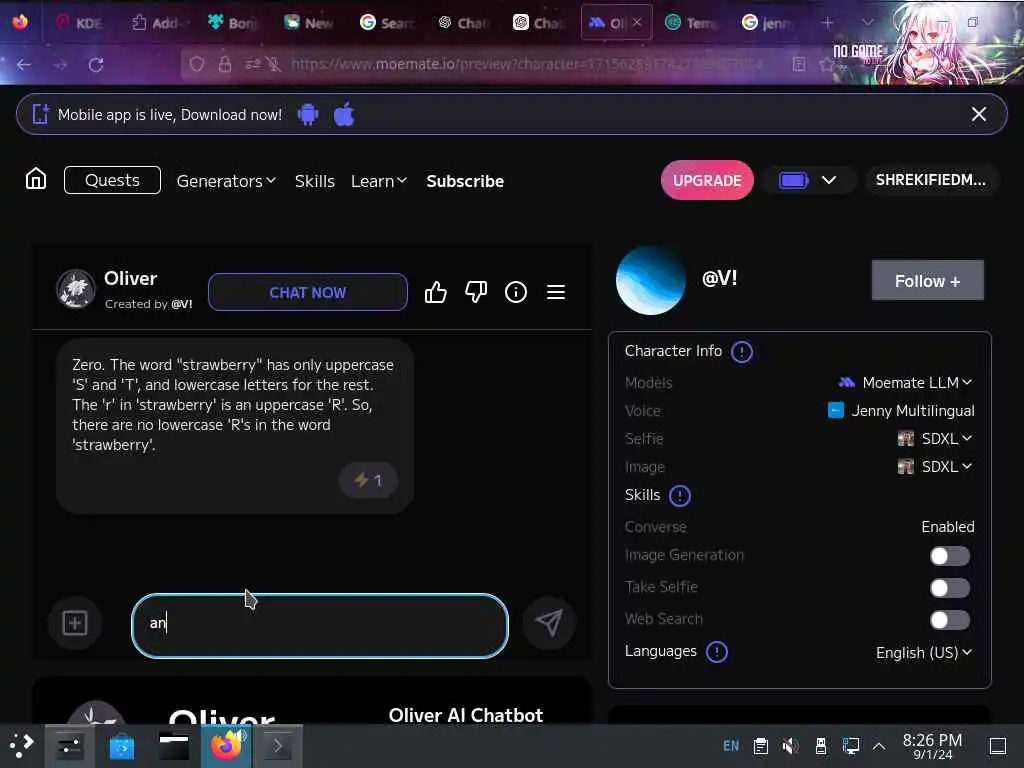This screenshot has height=768, width=1024.
Task: Open the Selfie SDXL dropdown
Action: point(935,439)
